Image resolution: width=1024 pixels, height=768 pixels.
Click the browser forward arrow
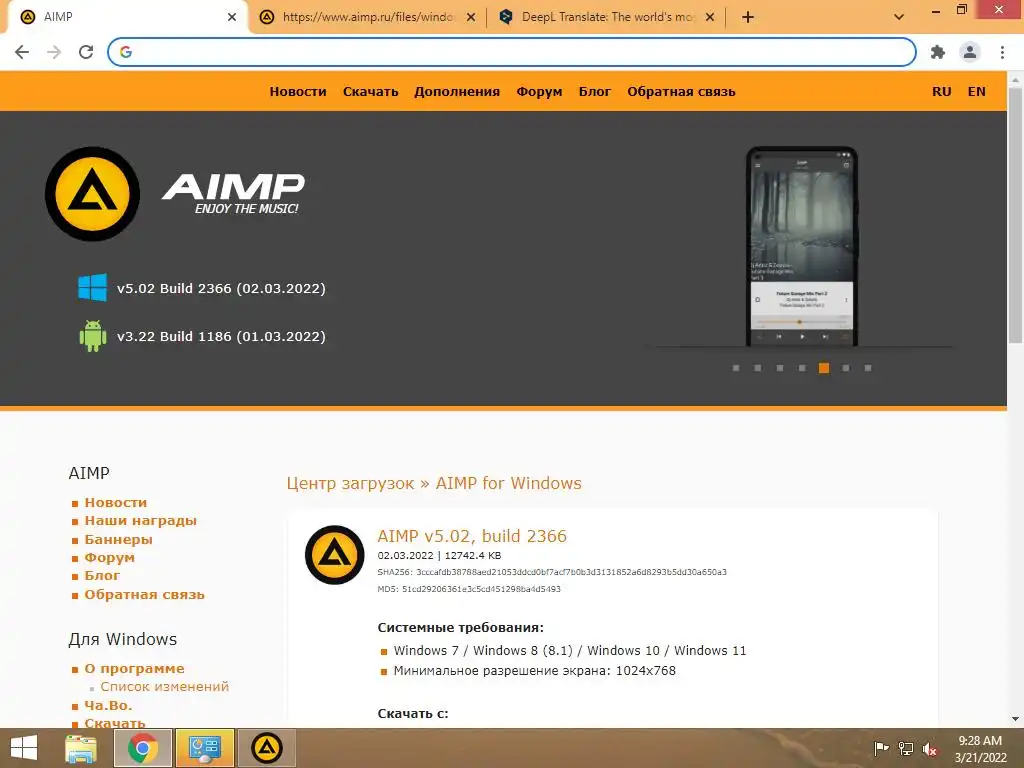[x=54, y=52]
